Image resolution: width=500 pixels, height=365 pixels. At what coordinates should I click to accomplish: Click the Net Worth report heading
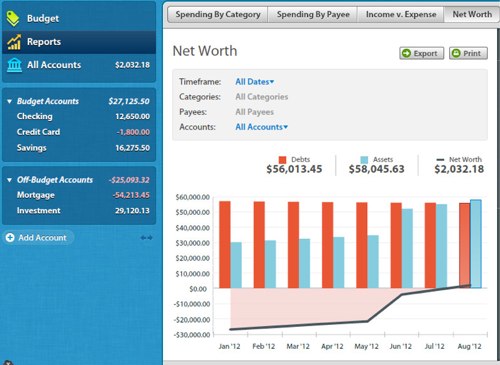pyautogui.click(x=205, y=51)
